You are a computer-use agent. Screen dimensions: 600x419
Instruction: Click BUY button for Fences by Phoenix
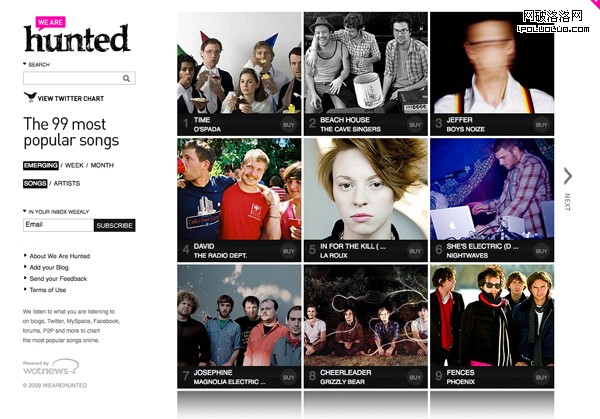point(541,377)
